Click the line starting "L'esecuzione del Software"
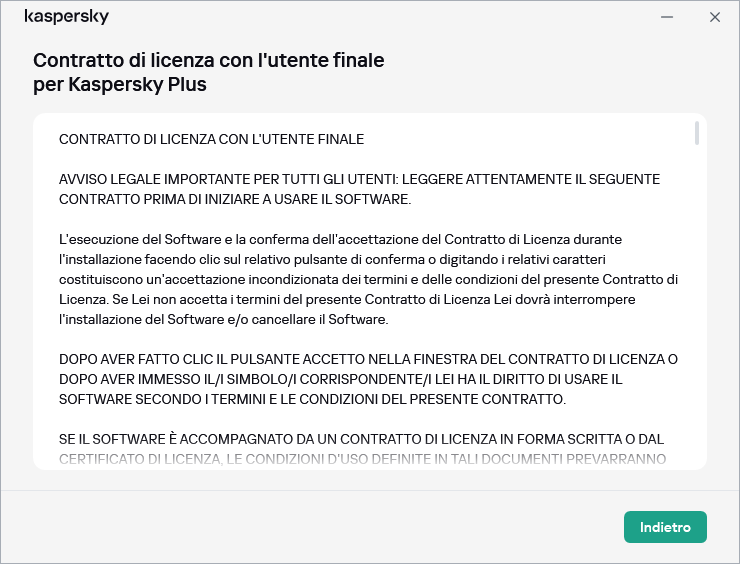 (x=340, y=239)
